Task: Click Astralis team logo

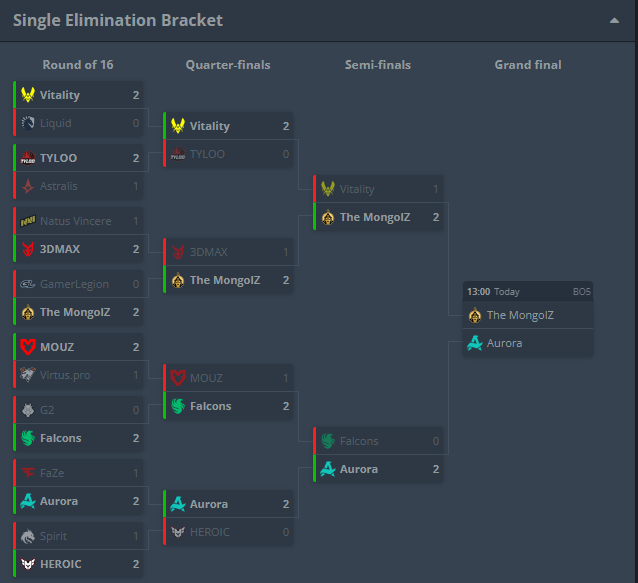Action: coord(28,186)
